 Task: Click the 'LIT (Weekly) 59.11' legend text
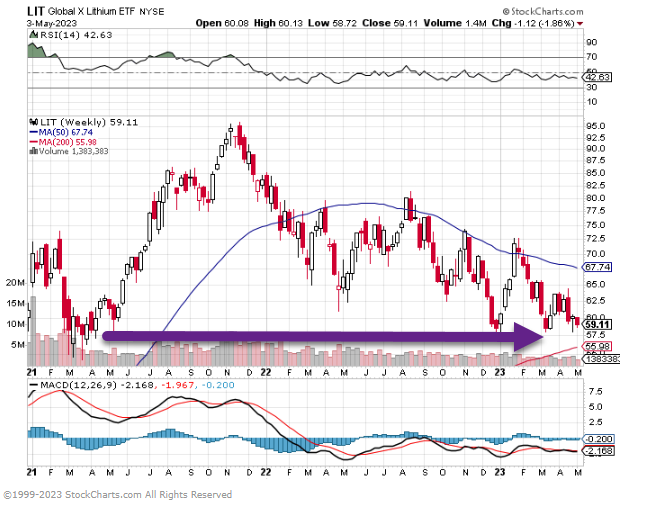click(89, 122)
